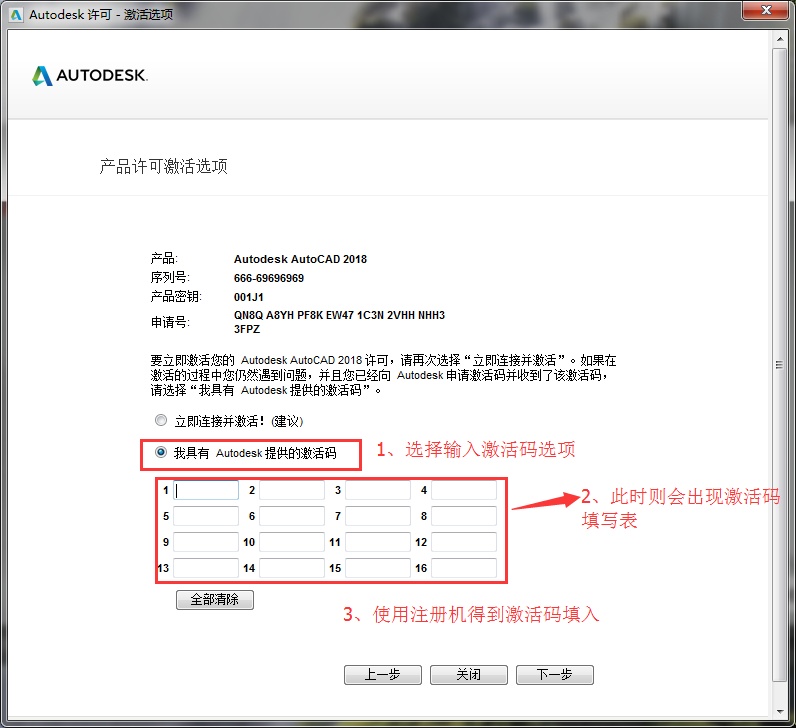Viewport: 796px width, 728px height.
Task: Click activation code field 15
Action: click(378, 568)
